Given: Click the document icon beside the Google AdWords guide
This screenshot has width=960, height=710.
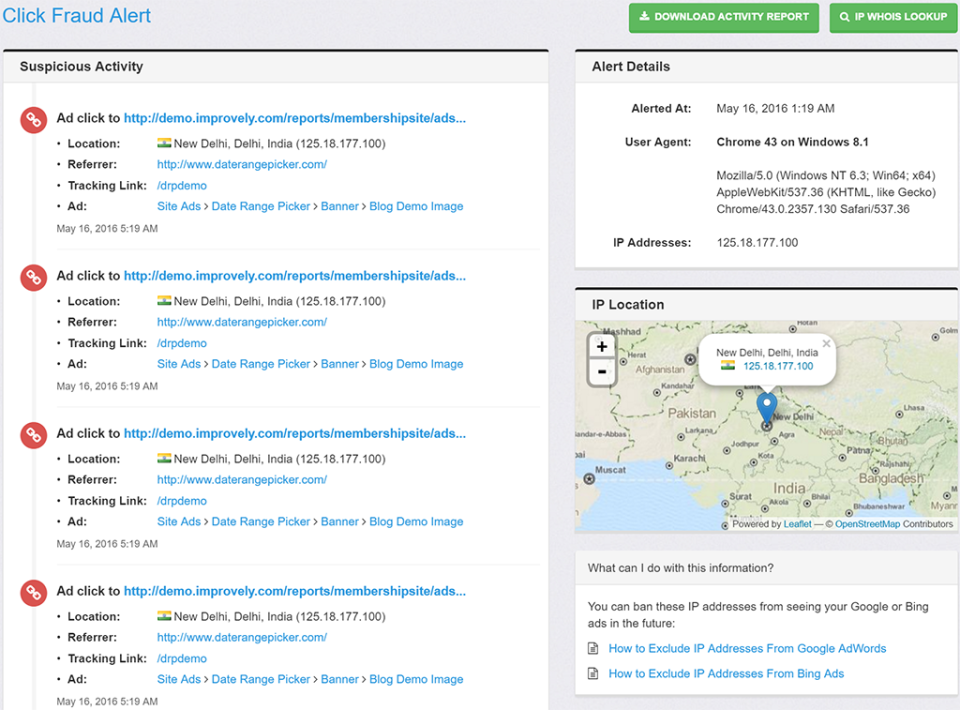Looking at the screenshot, I should (595, 648).
